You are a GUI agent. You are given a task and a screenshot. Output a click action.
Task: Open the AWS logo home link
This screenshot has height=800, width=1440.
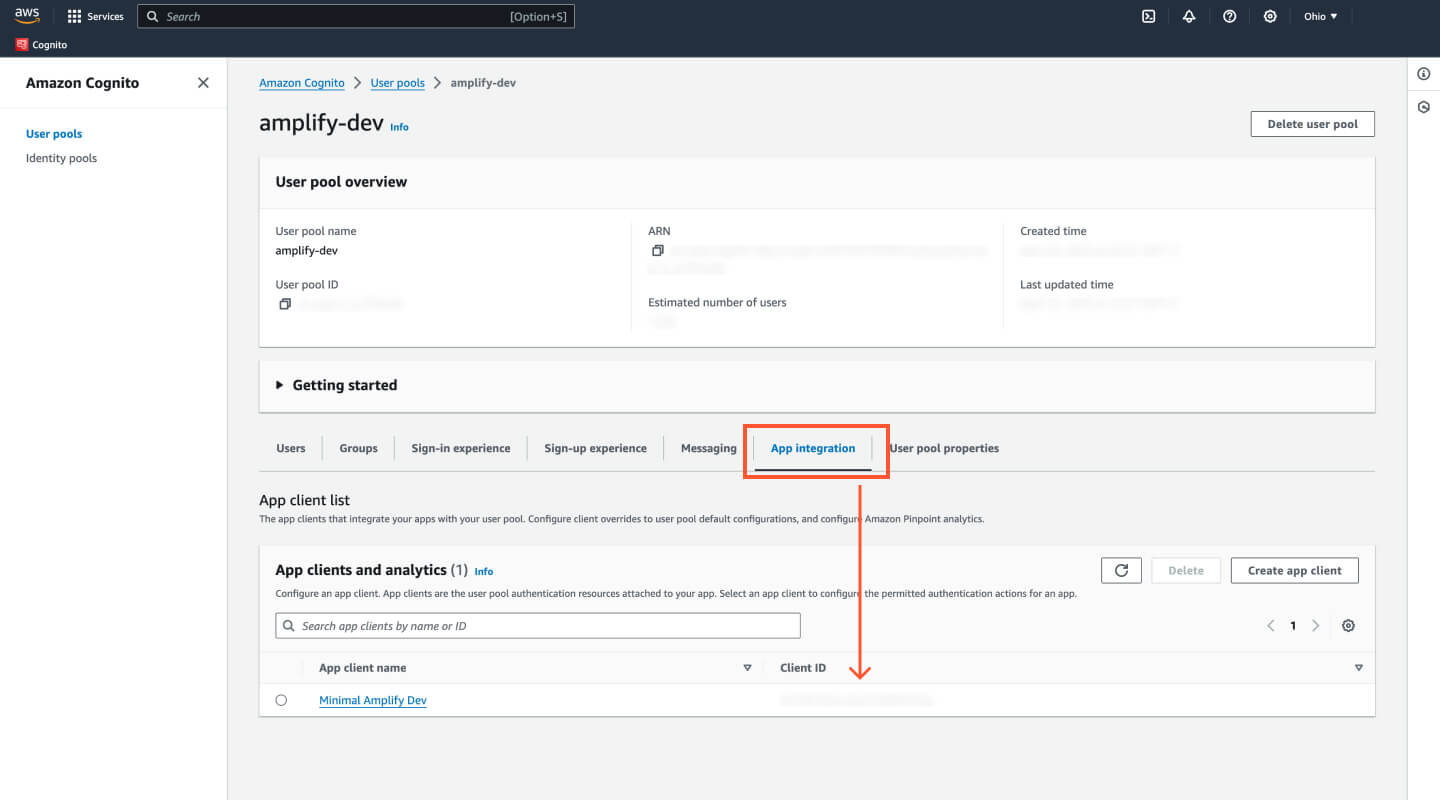(x=27, y=16)
